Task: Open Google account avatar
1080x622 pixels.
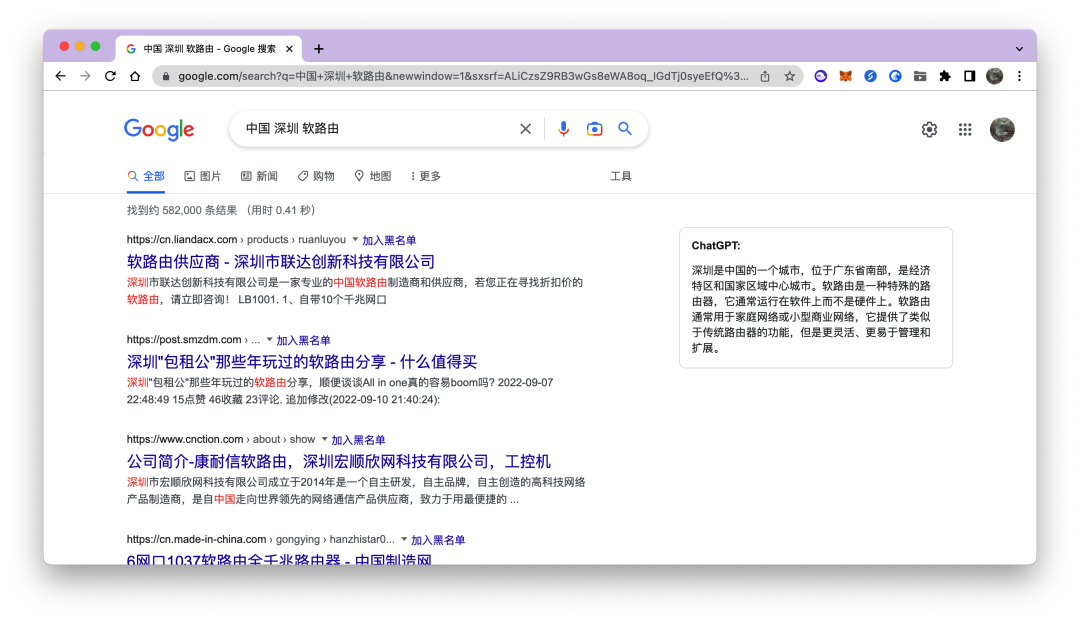Action: click(1002, 129)
